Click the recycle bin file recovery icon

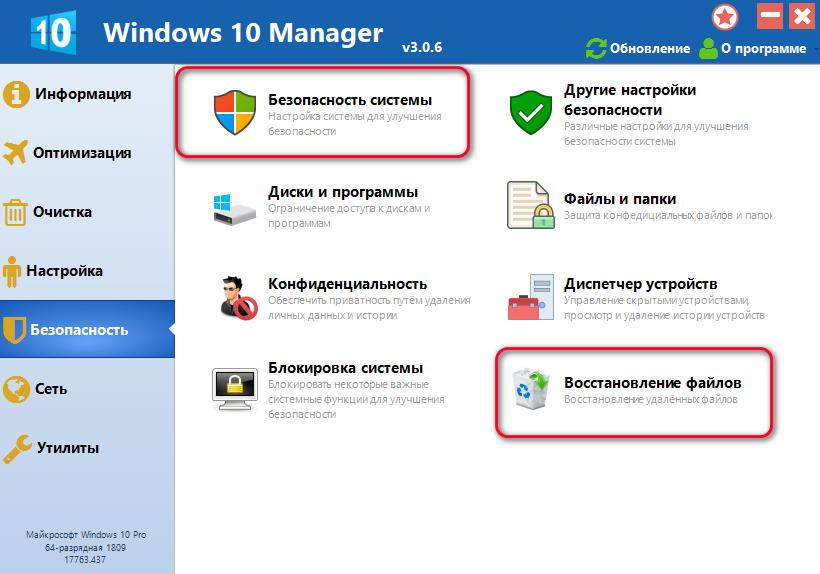click(x=531, y=390)
